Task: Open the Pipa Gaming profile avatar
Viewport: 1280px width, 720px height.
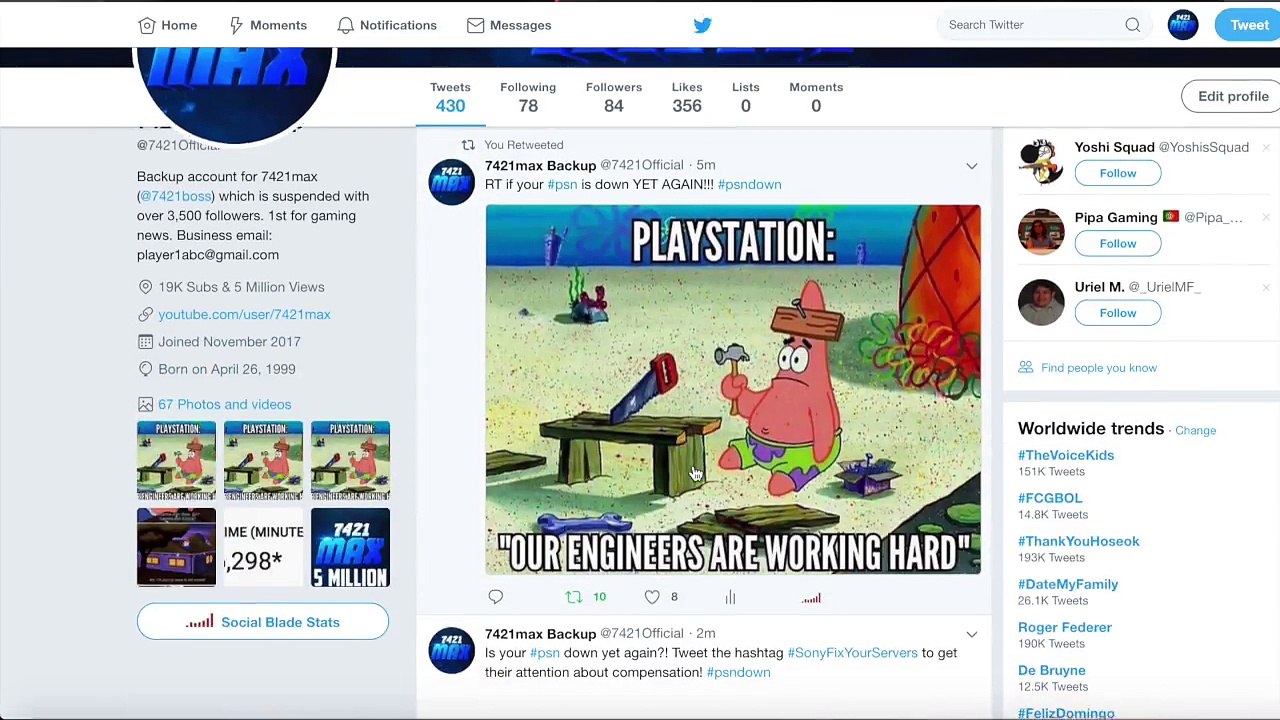Action: [x=1041, y=232]
